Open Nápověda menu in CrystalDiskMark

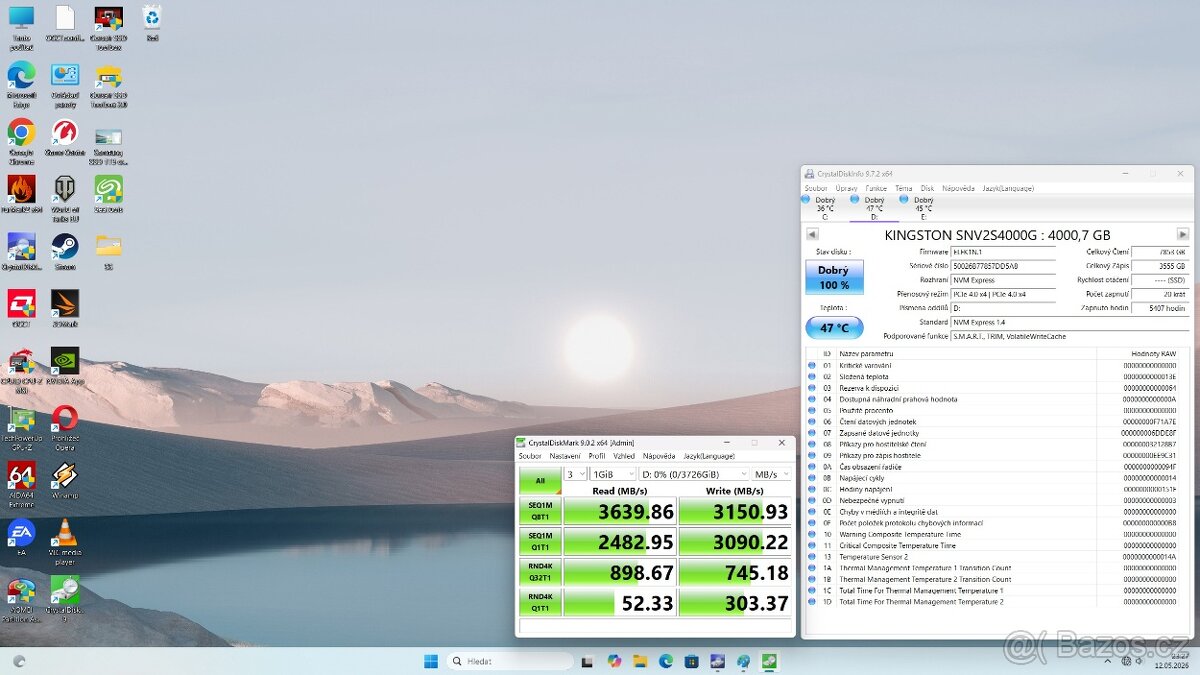(659, 456)
